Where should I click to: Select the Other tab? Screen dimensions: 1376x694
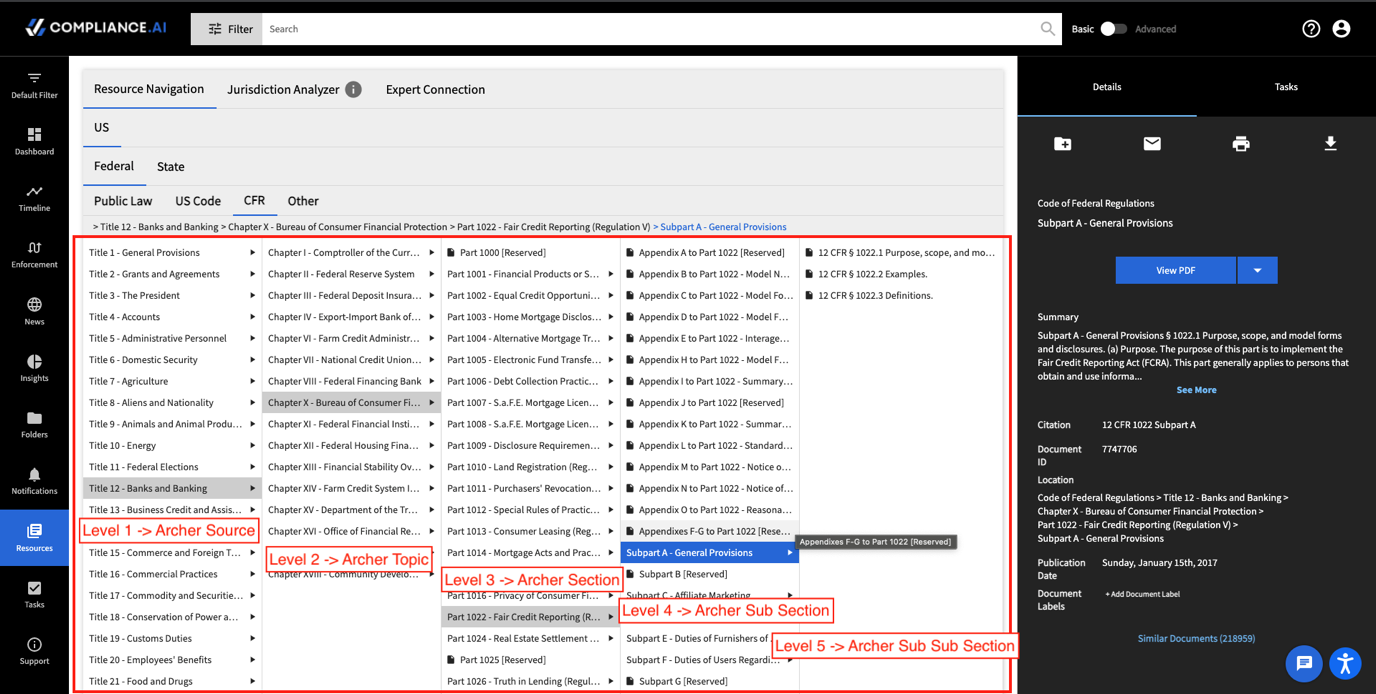(303, 201)
